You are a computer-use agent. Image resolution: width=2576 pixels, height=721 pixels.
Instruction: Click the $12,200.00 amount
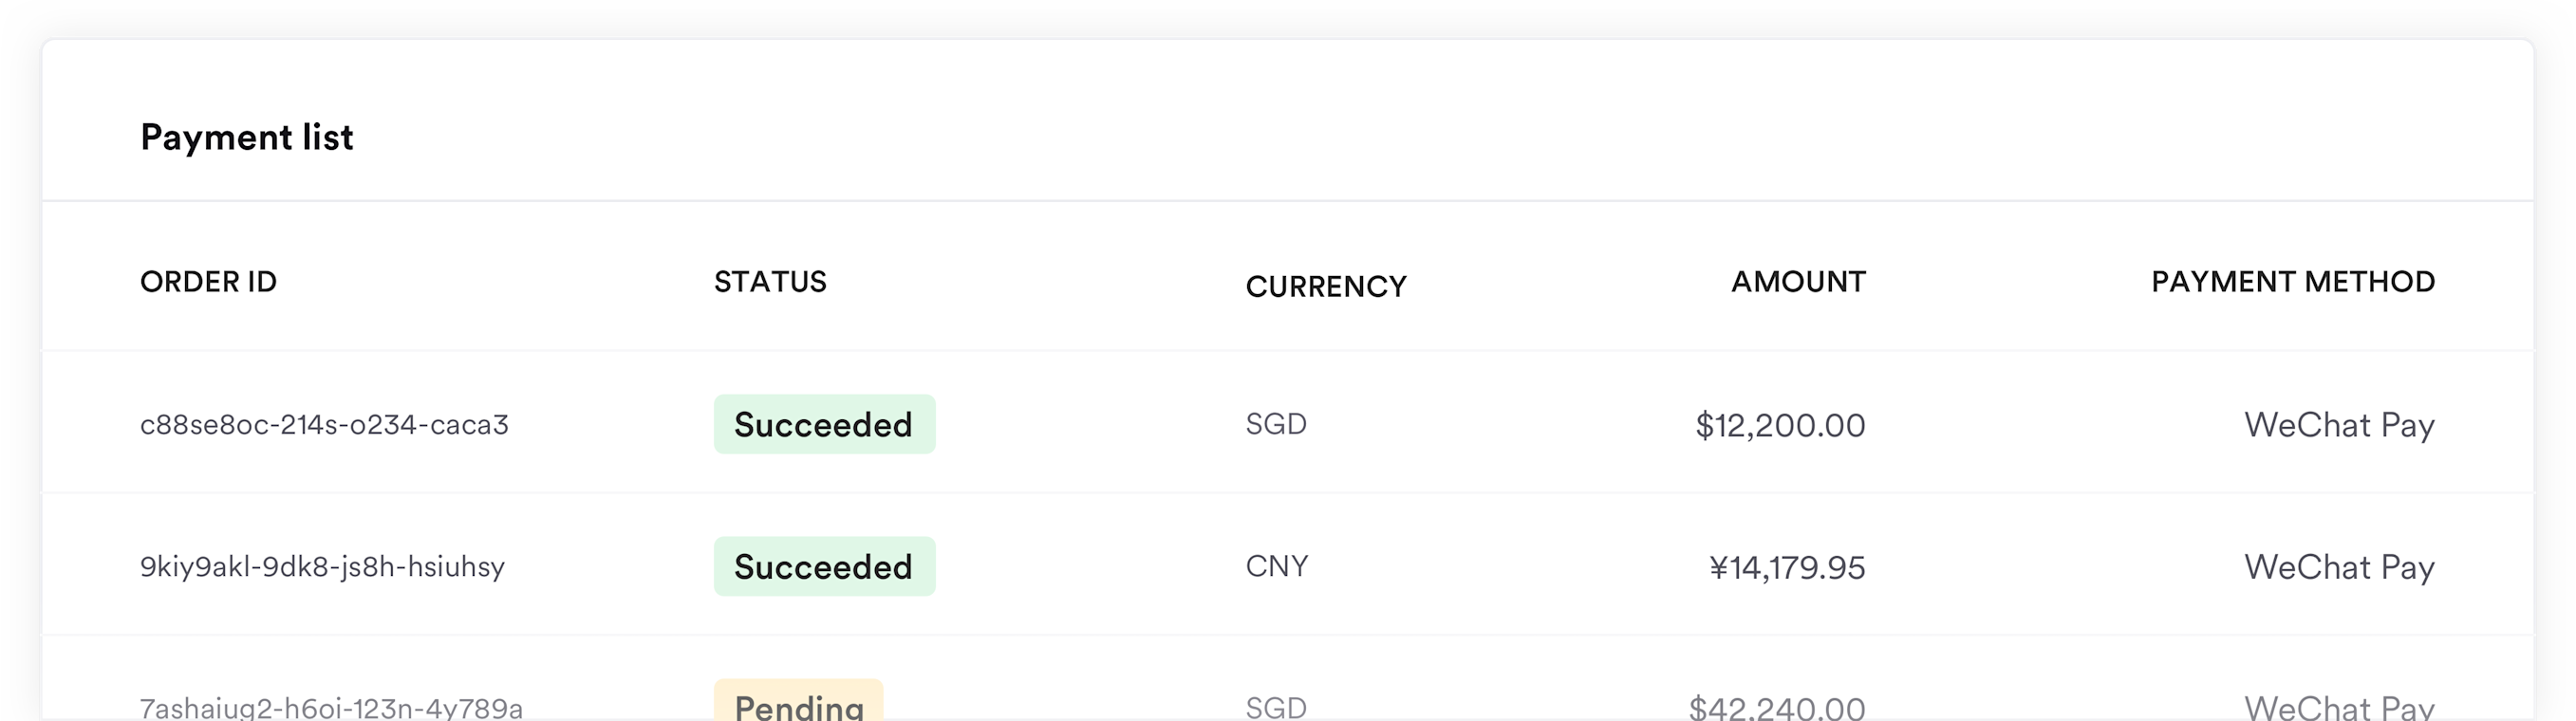1780,425
